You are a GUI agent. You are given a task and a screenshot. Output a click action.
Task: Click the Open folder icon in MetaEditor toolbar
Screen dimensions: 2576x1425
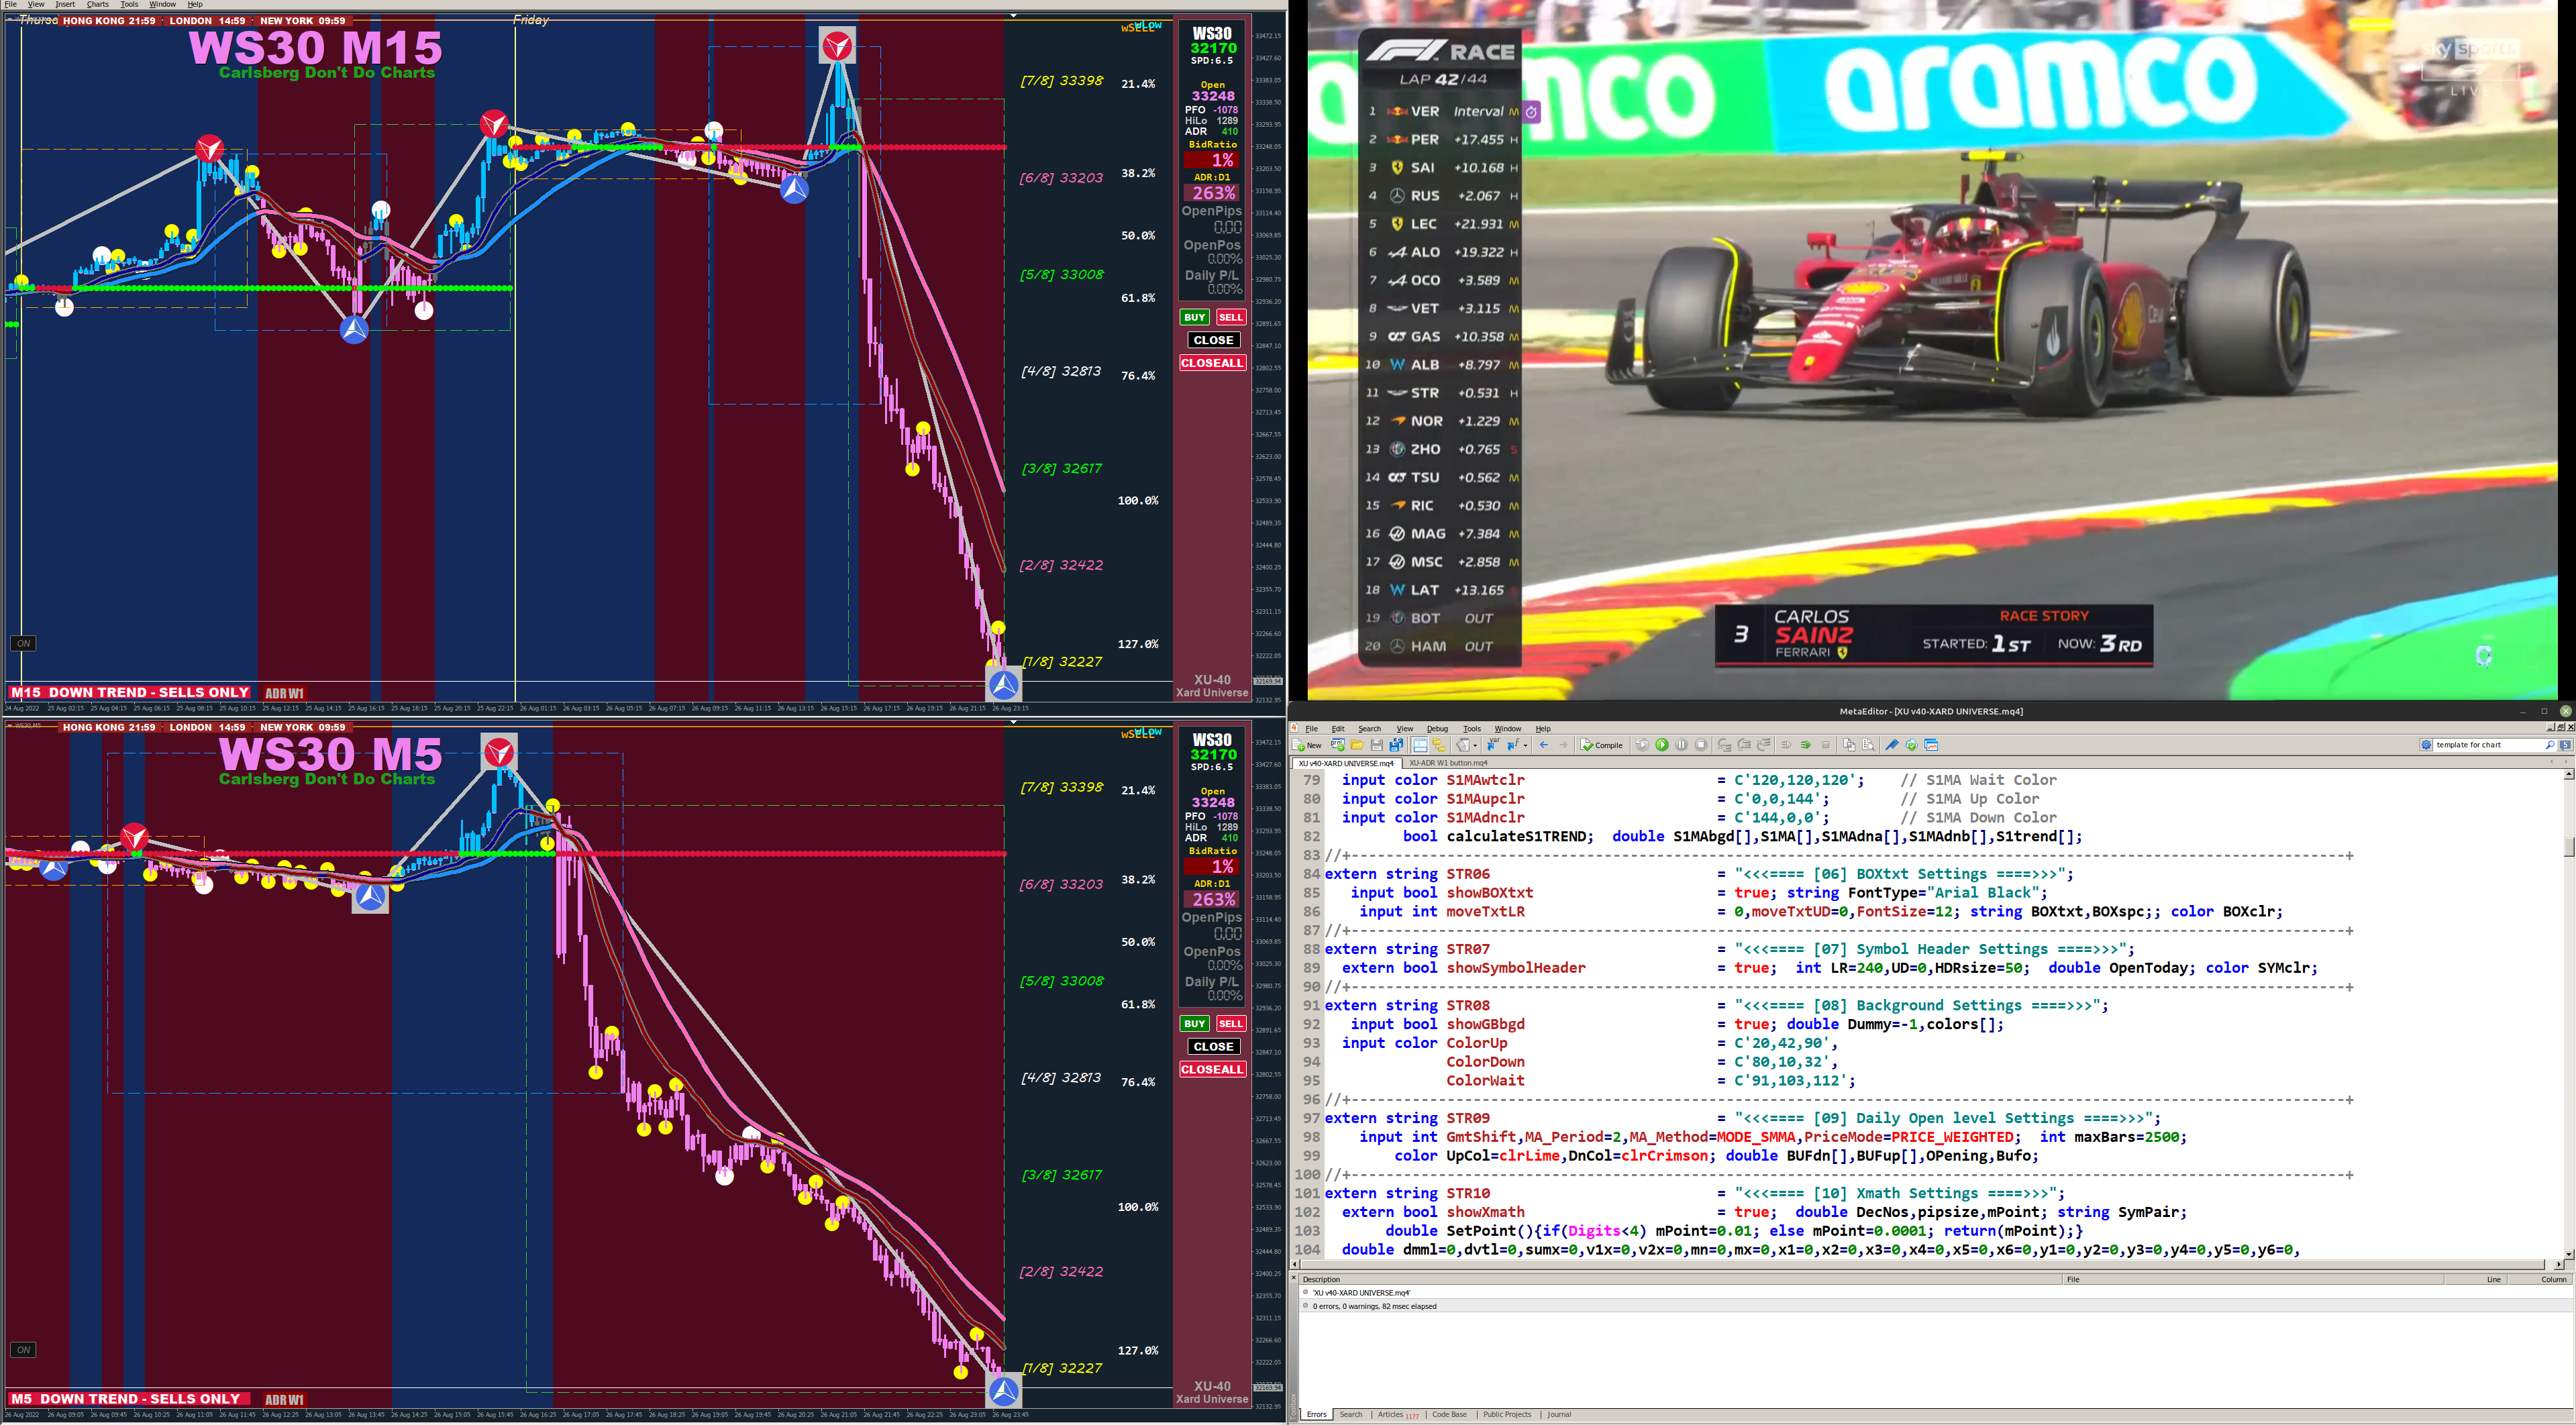coord(1357,745)
